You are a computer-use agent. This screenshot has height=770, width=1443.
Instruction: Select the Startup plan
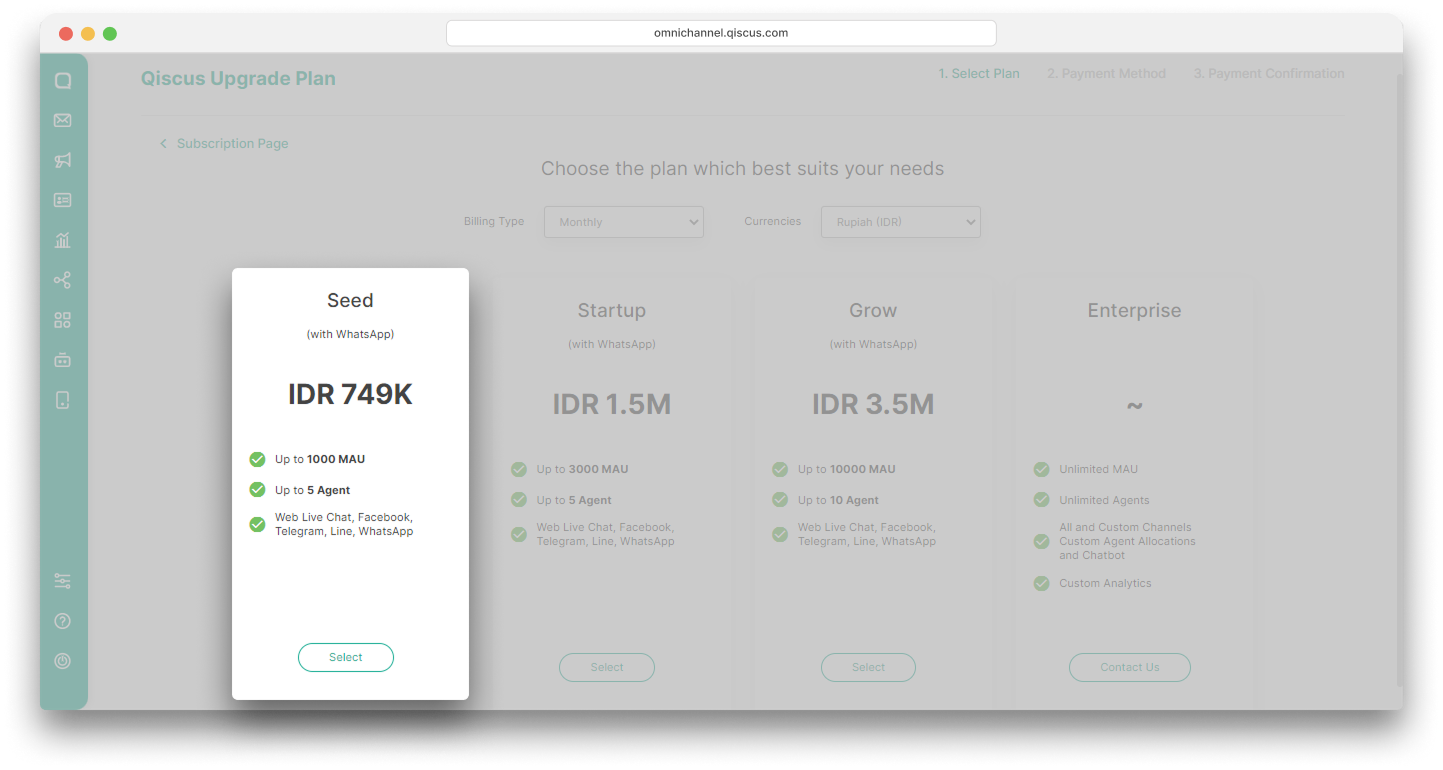[x=607, y=667]
